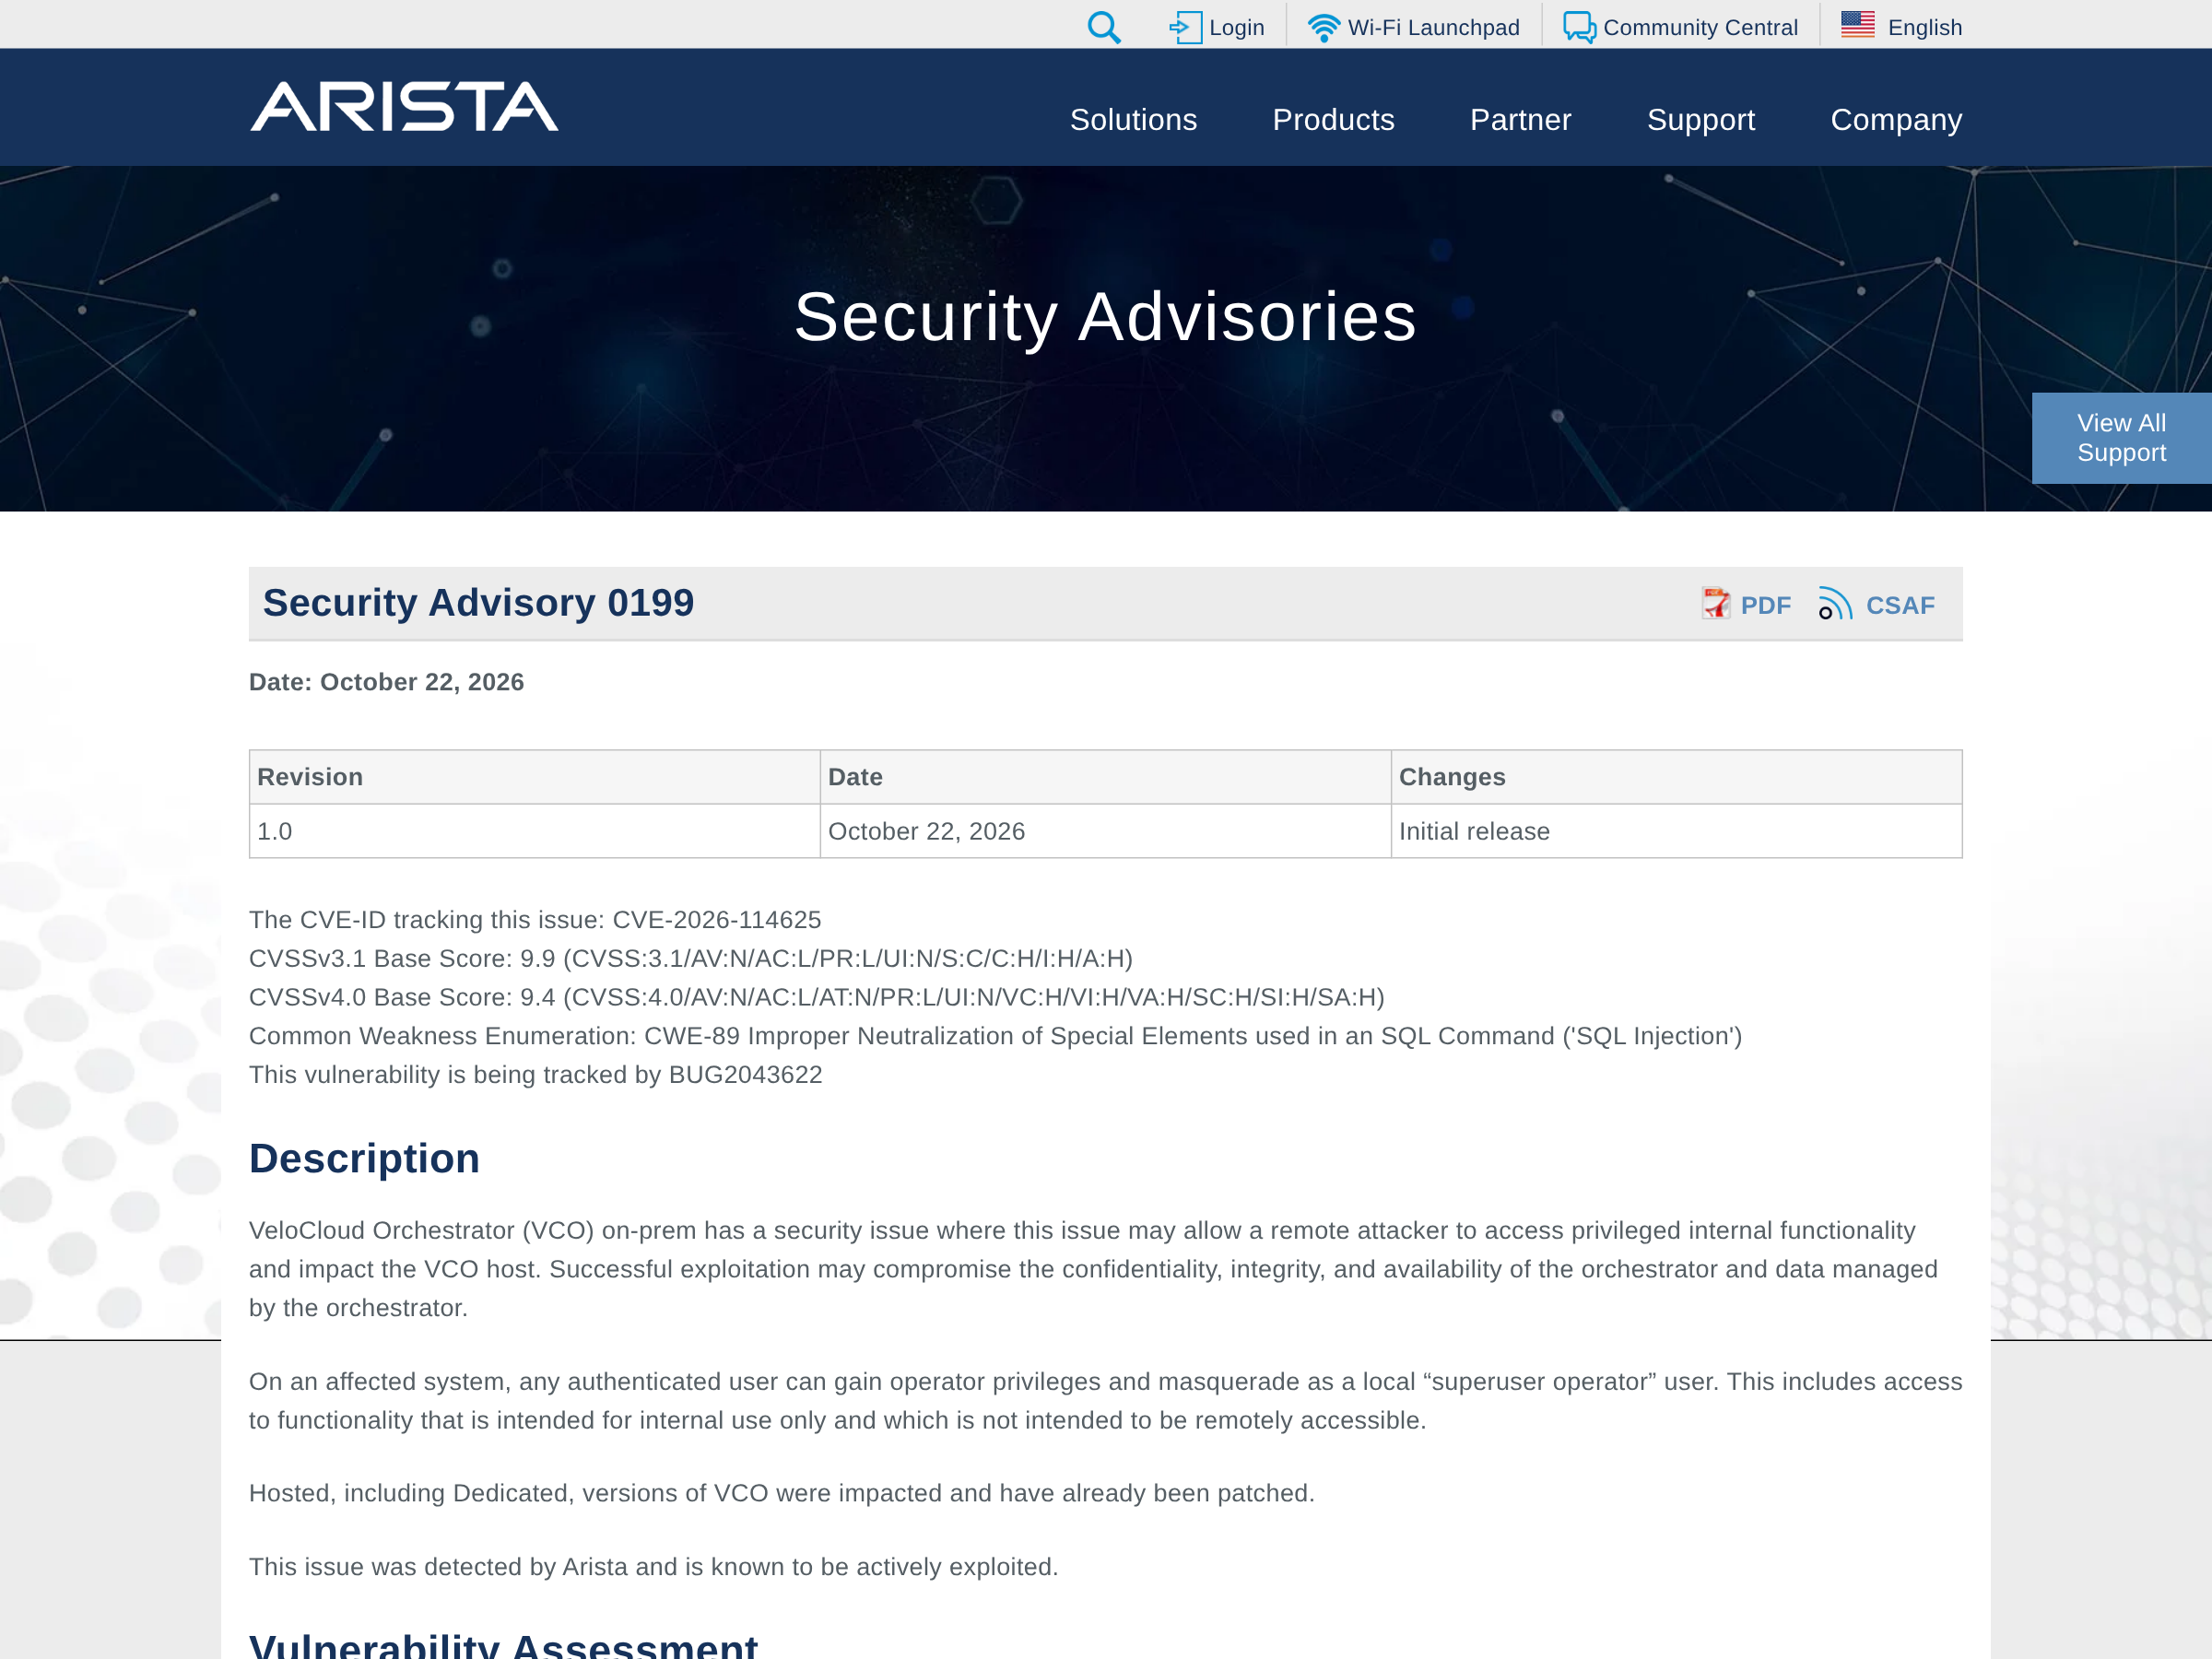The height and width of the screenshot is (1659, 2212).
Task: Click the BUG2043622 tracking line
Action: tap(535, 1075)
